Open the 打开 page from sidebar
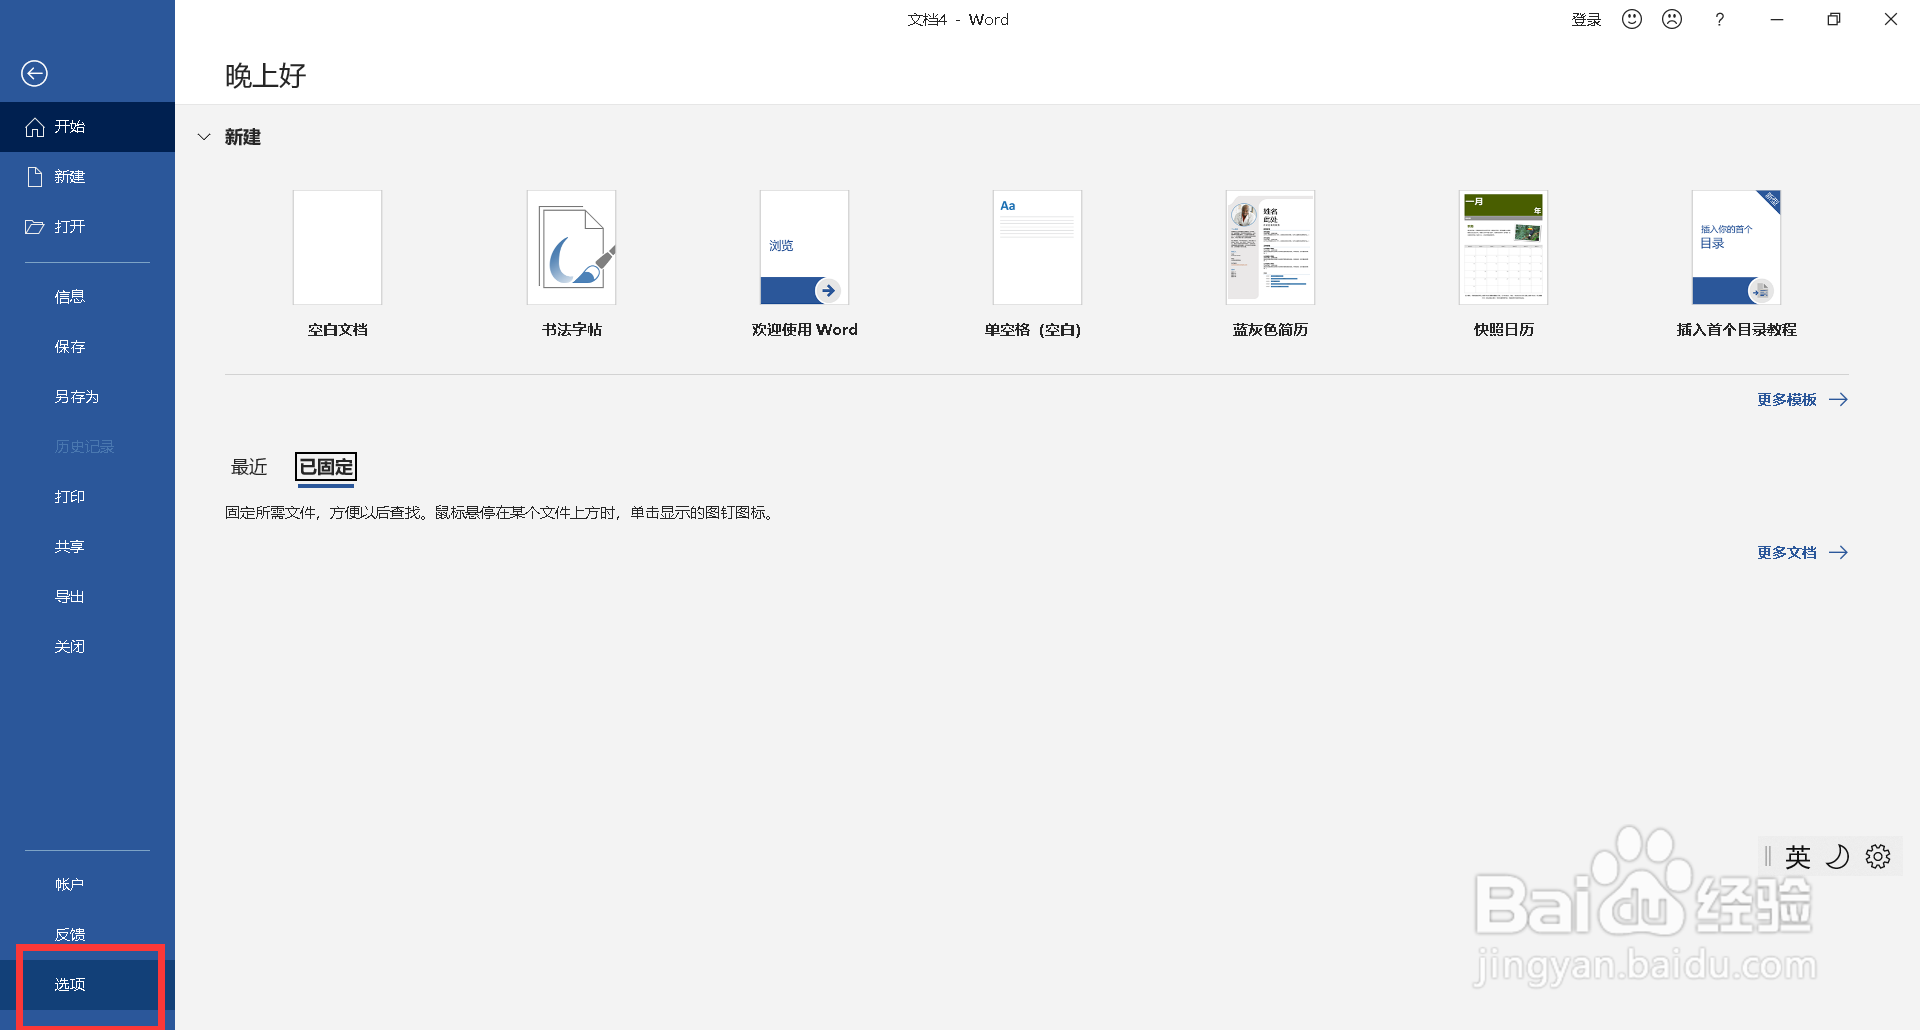Image resolution: width=1920 pixels, height=1030 pixels. [x=87, y=227]
